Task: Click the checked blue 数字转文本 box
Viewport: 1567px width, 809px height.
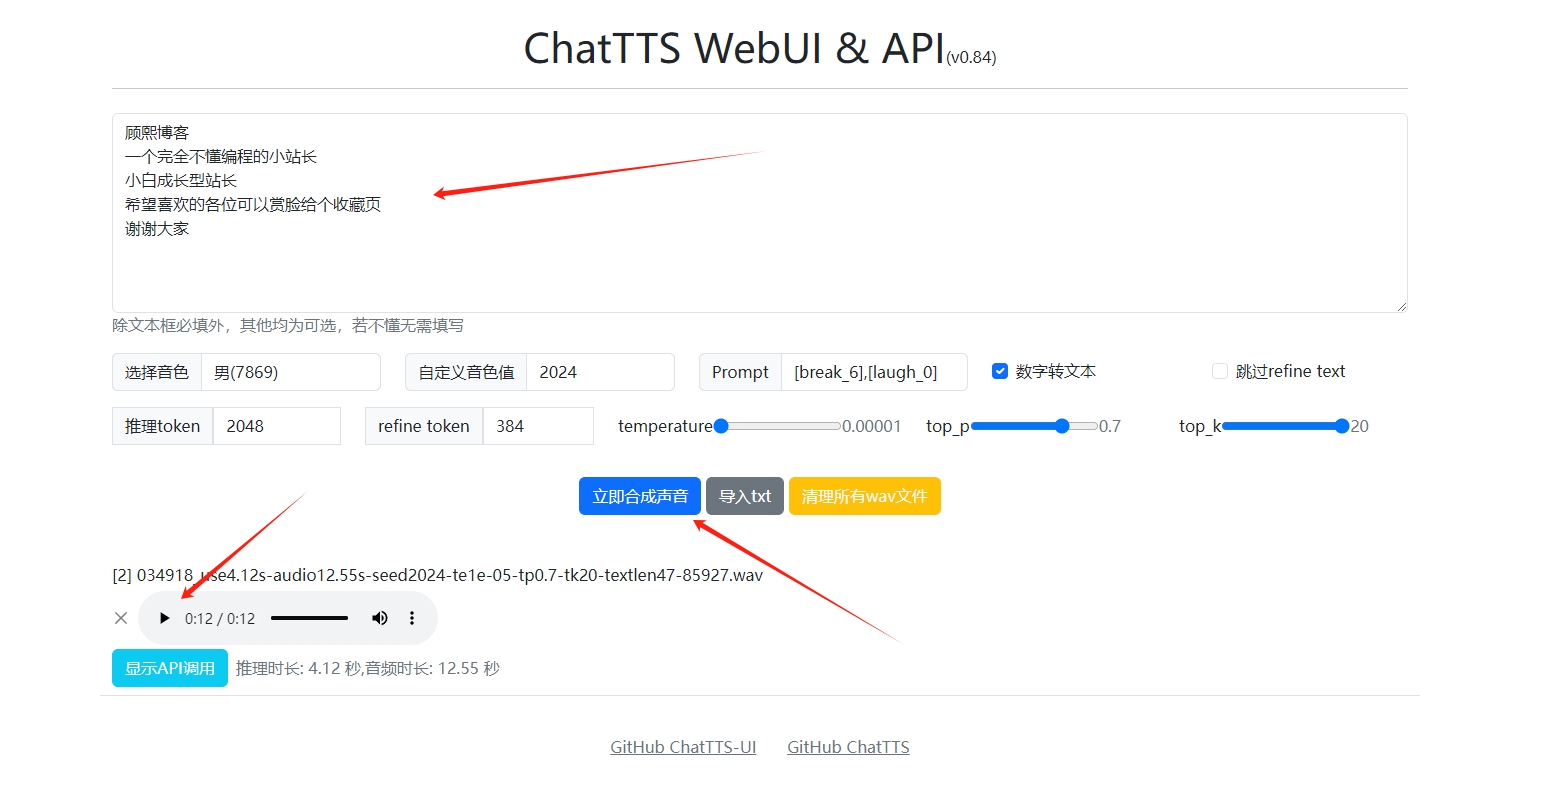Action: 999,371
